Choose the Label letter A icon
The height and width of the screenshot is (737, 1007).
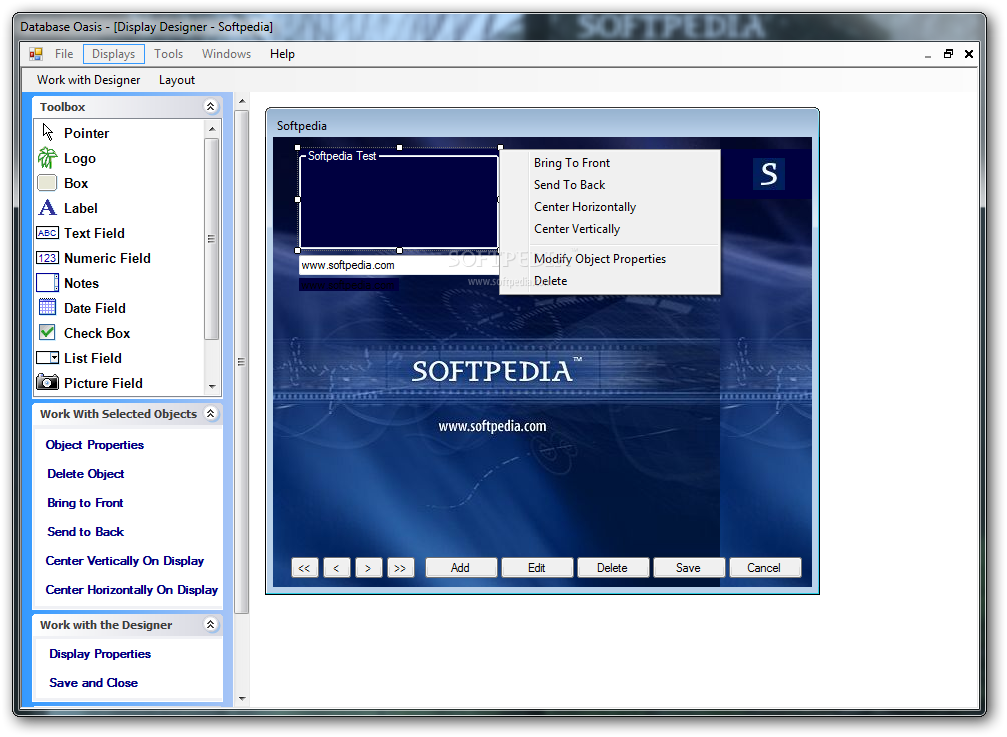click(x=48, y=208)
